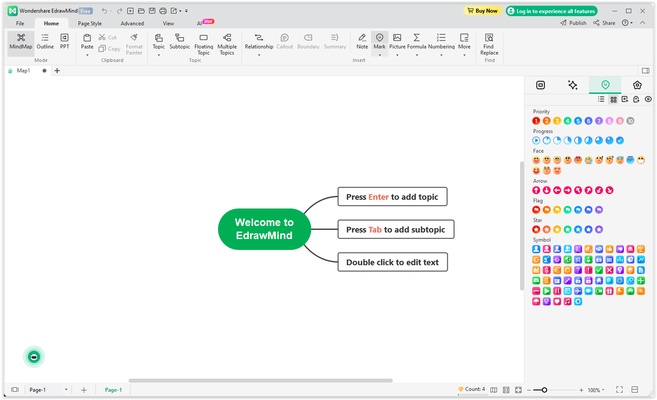657x400 pixels.
Task: Select the Welcome to EdrawMind central topic
Action: point(264,229)
